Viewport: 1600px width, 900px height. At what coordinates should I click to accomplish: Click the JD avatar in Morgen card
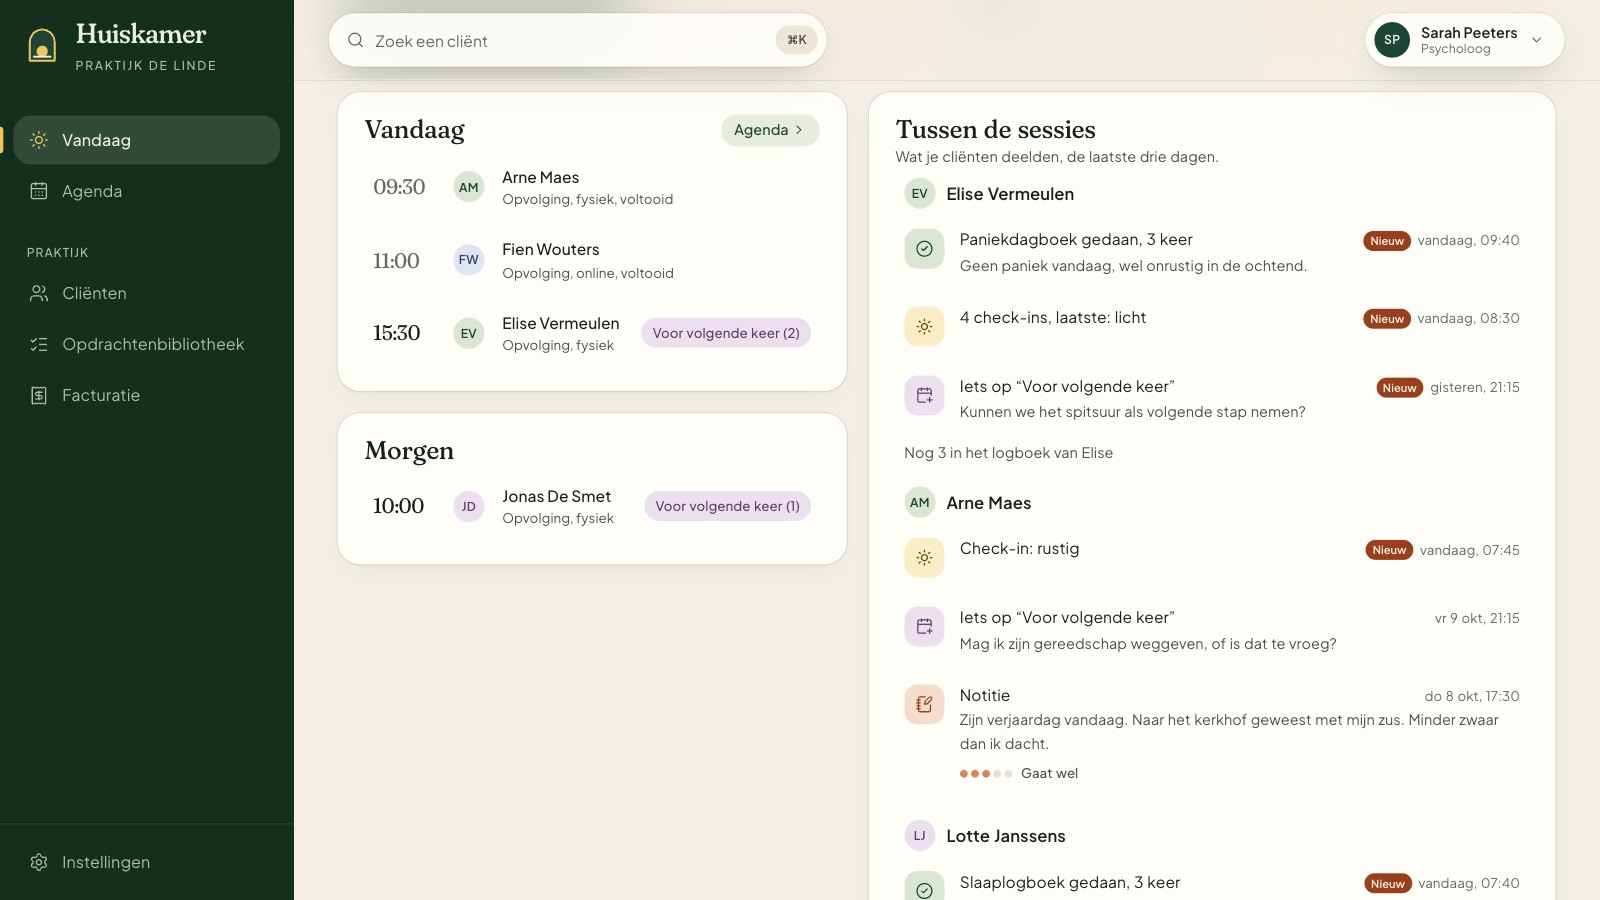click(x=469, y=507)
